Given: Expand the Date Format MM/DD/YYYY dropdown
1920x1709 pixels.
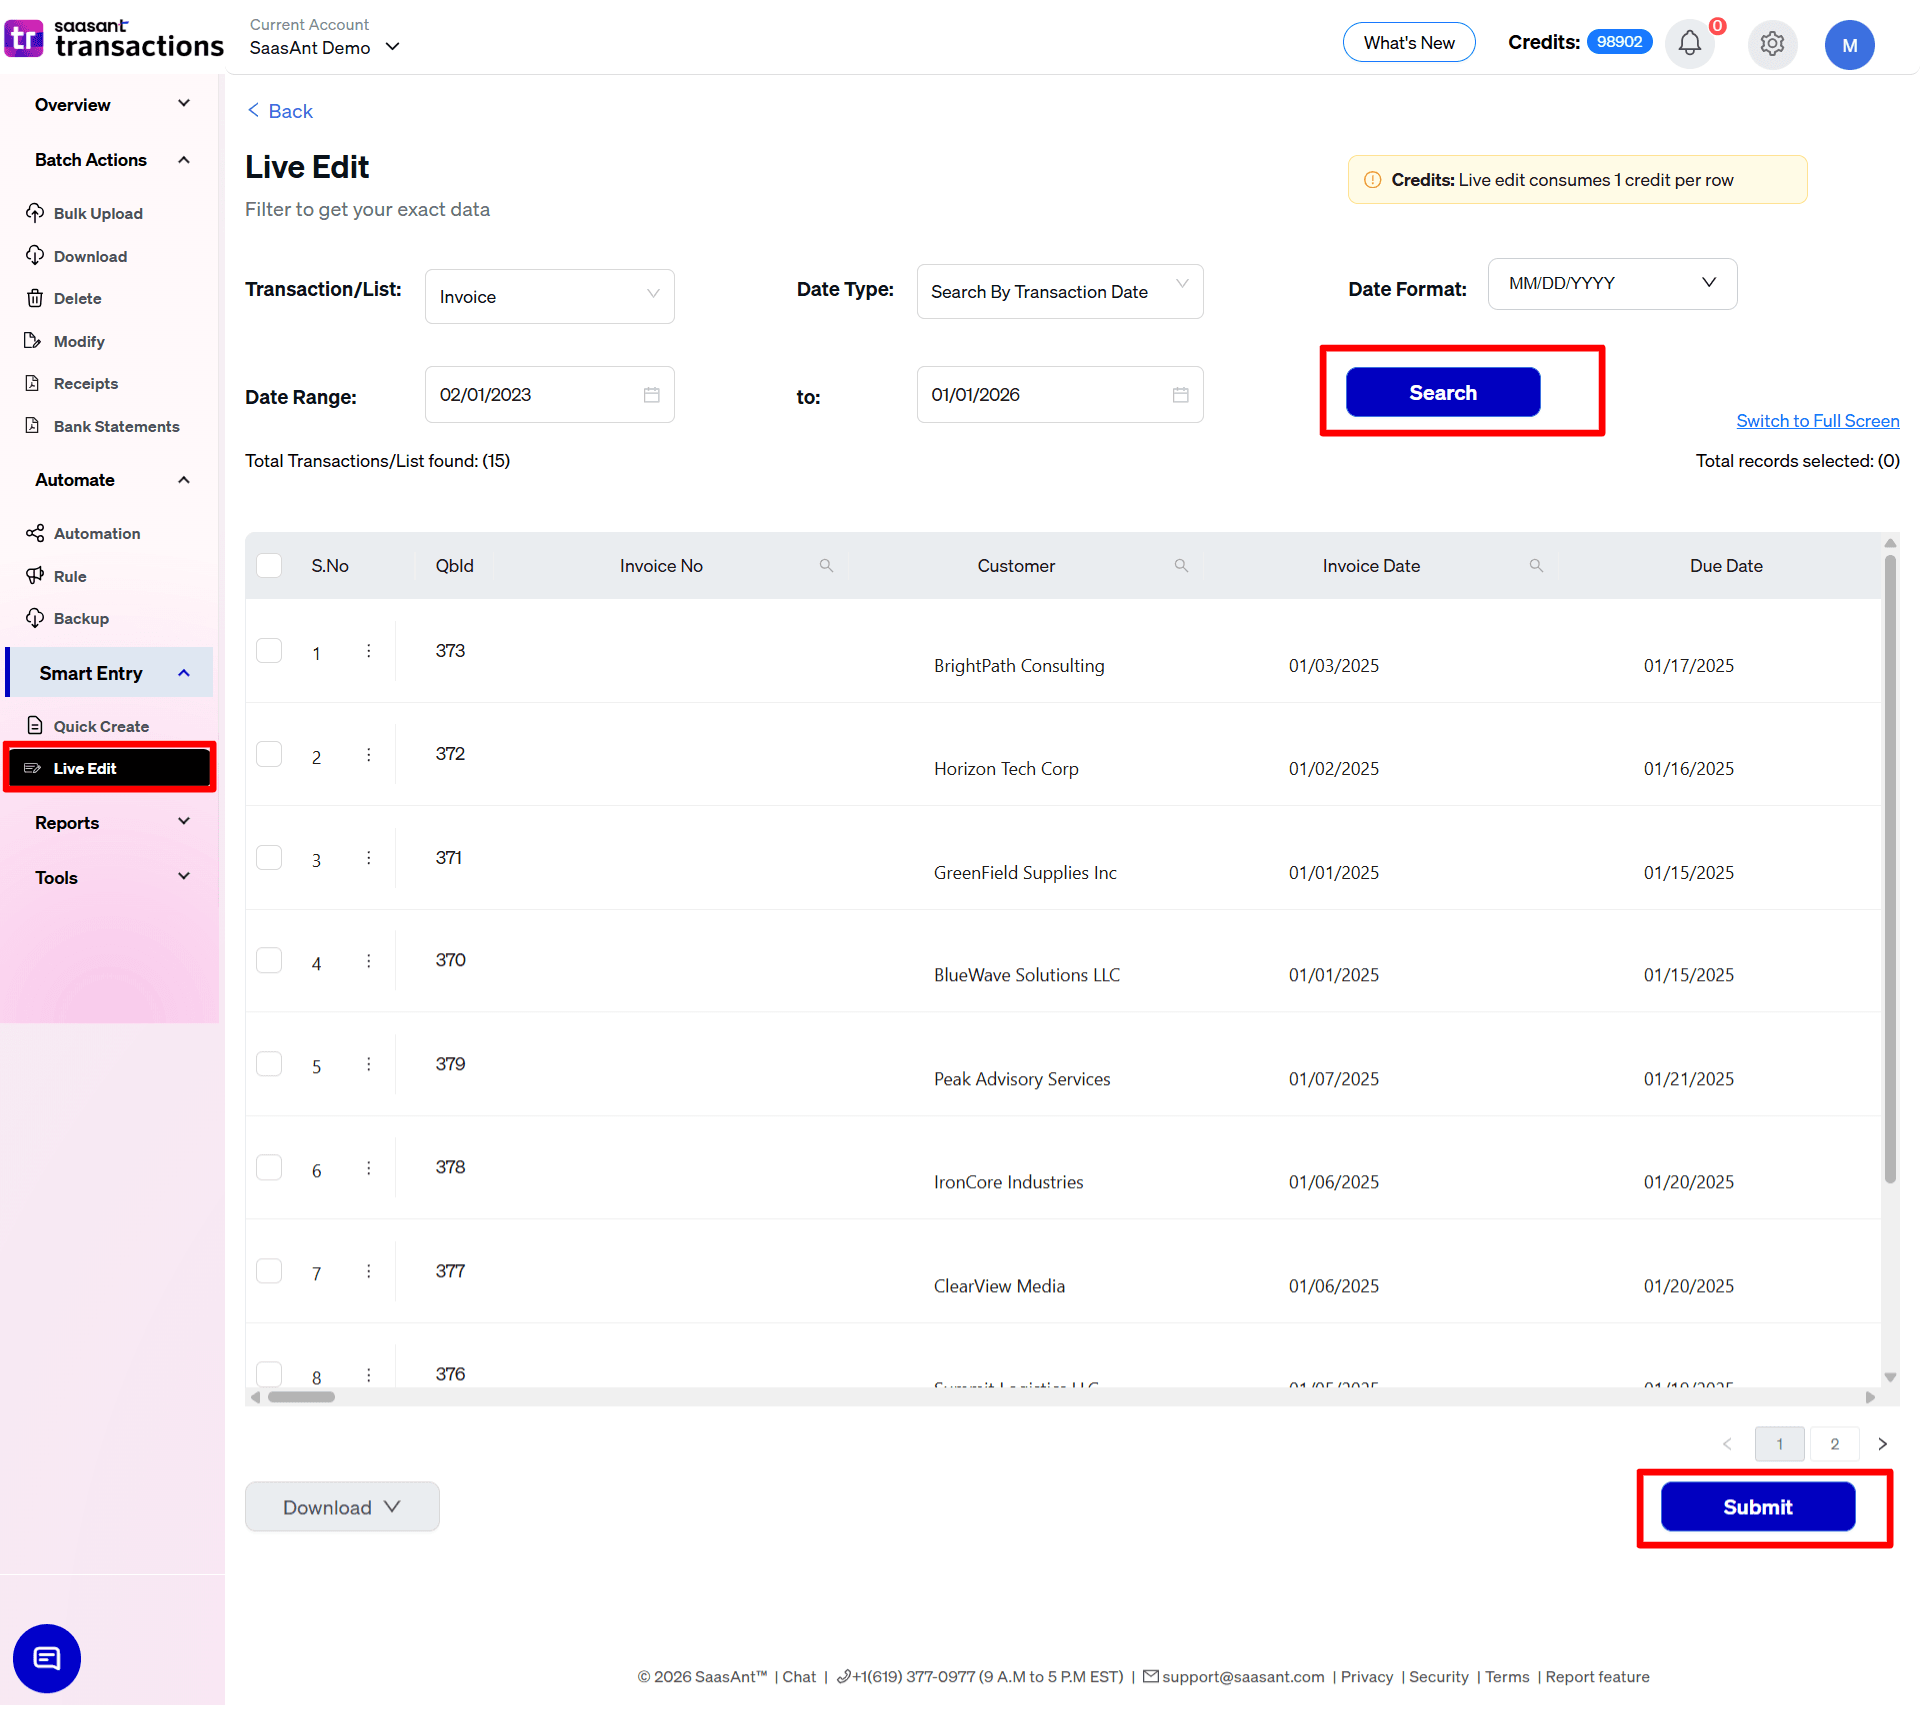Looking at the screenshot, I should [1612, 284].
